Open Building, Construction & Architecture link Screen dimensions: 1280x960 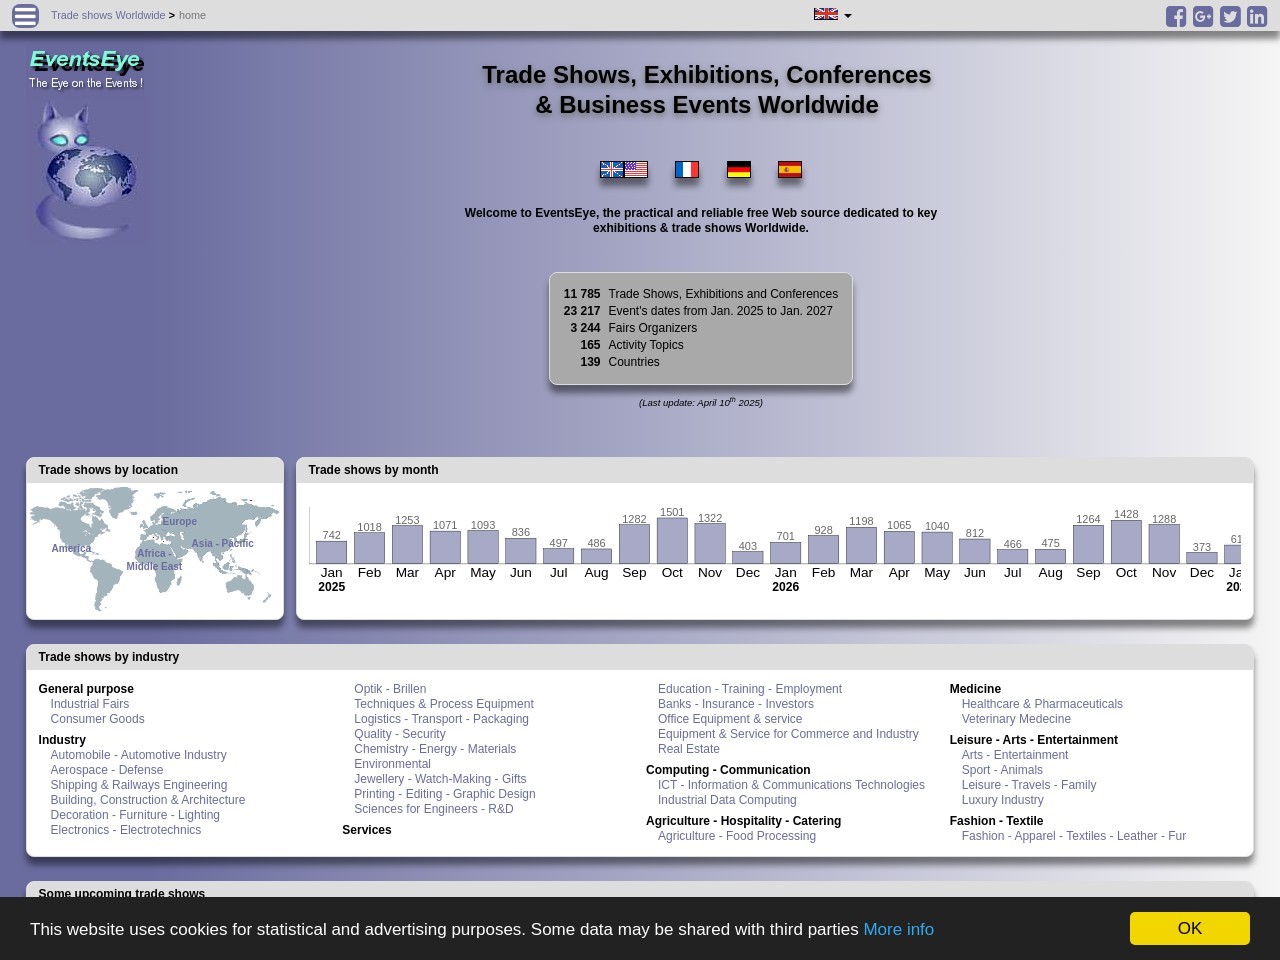click(148, 800)
